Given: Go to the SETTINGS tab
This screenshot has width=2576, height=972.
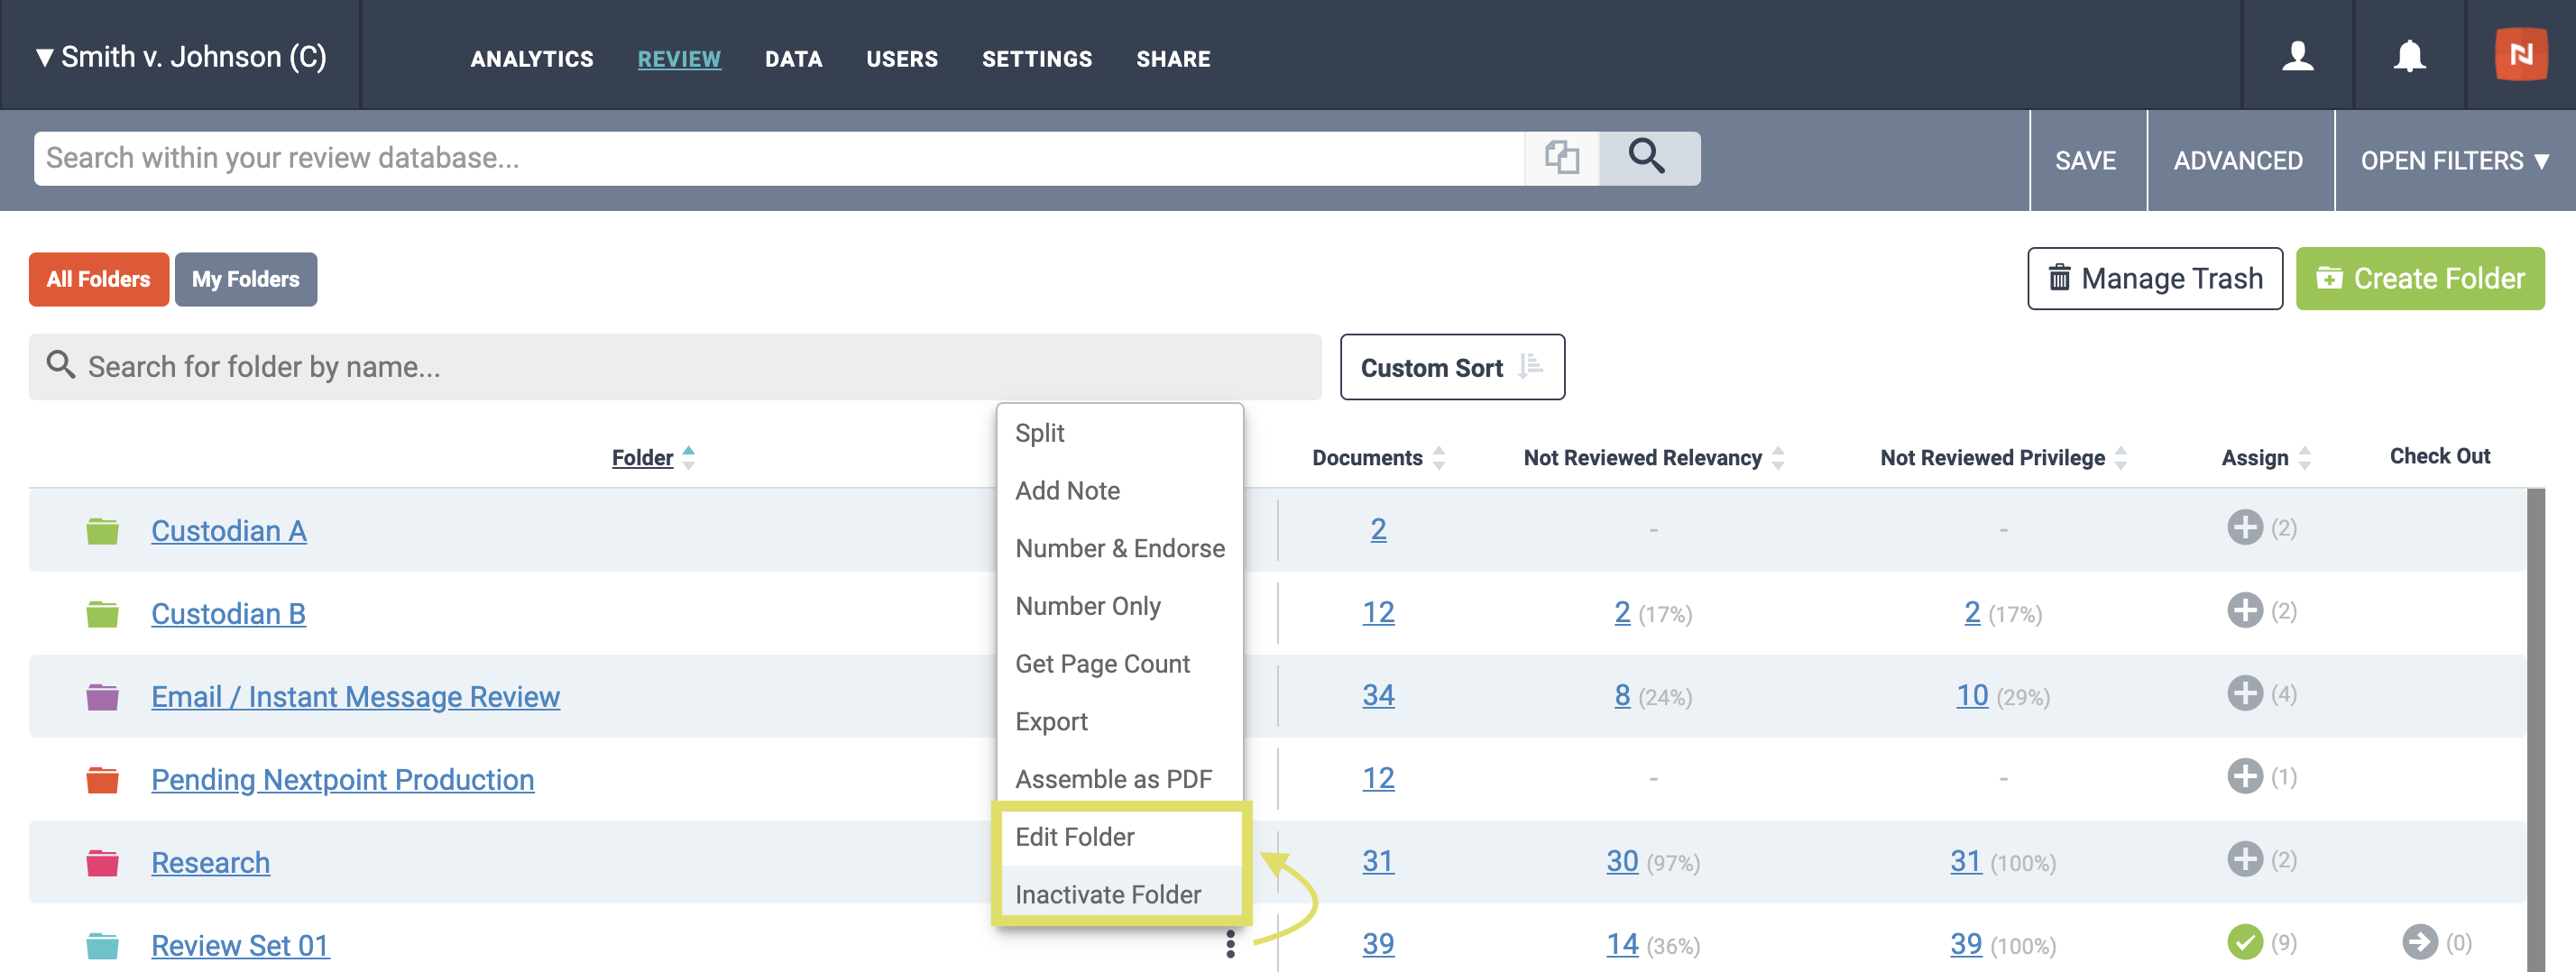Looking at the screenshot, I should pyautogui.click(x=1036, y=59).
